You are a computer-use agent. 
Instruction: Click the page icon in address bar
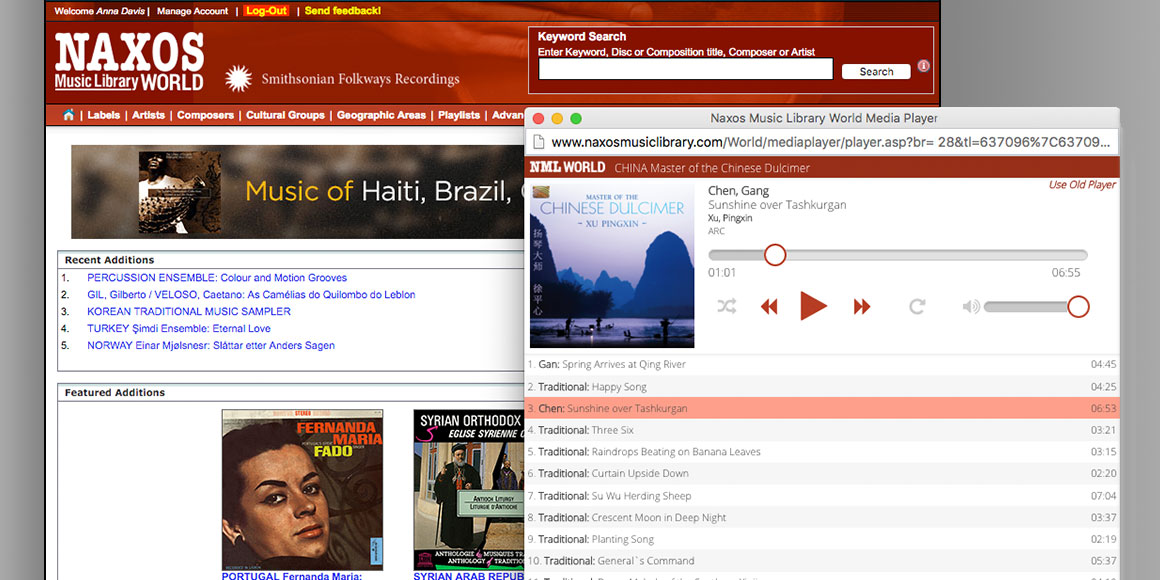(x=538, y=143)
